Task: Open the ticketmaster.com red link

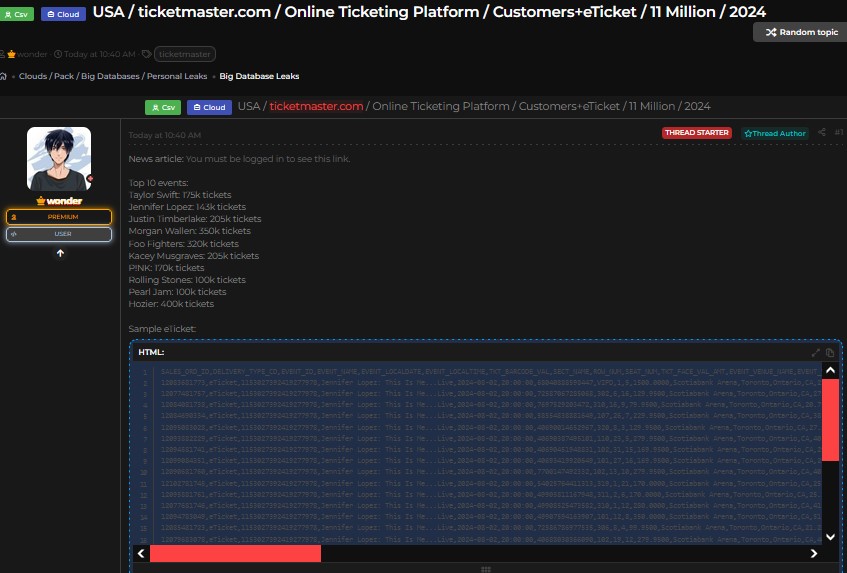Action: tap(316, 106)
